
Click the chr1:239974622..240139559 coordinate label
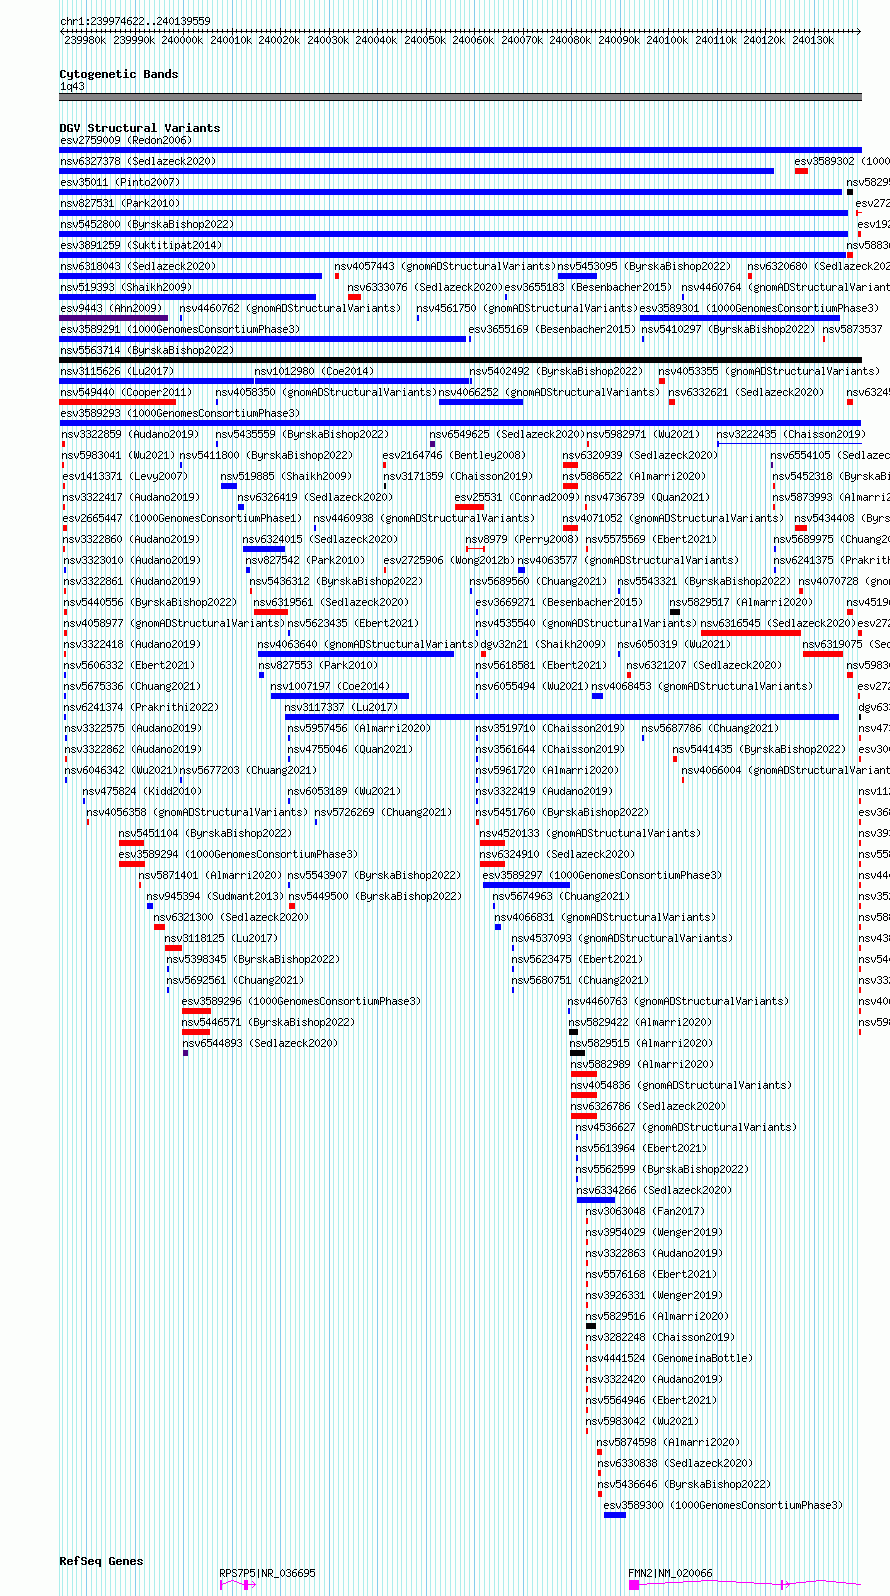[135, 21]
